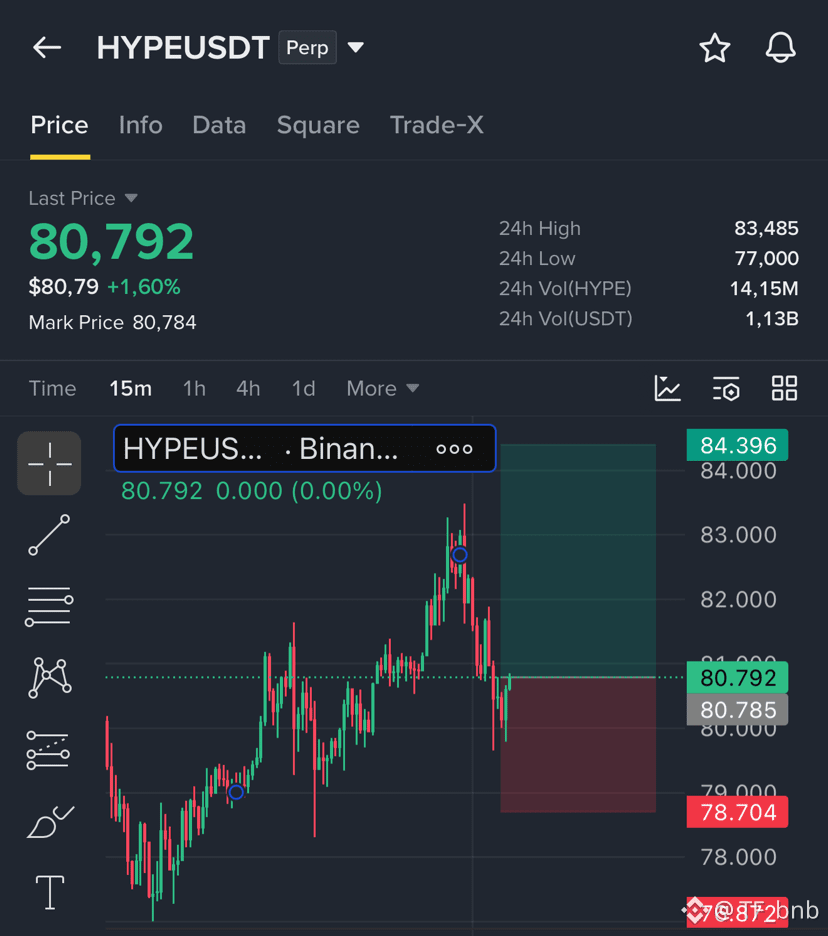Select the brush drawing tool
Viewport: 828px width, 936px height.
(x=50, y=822)
